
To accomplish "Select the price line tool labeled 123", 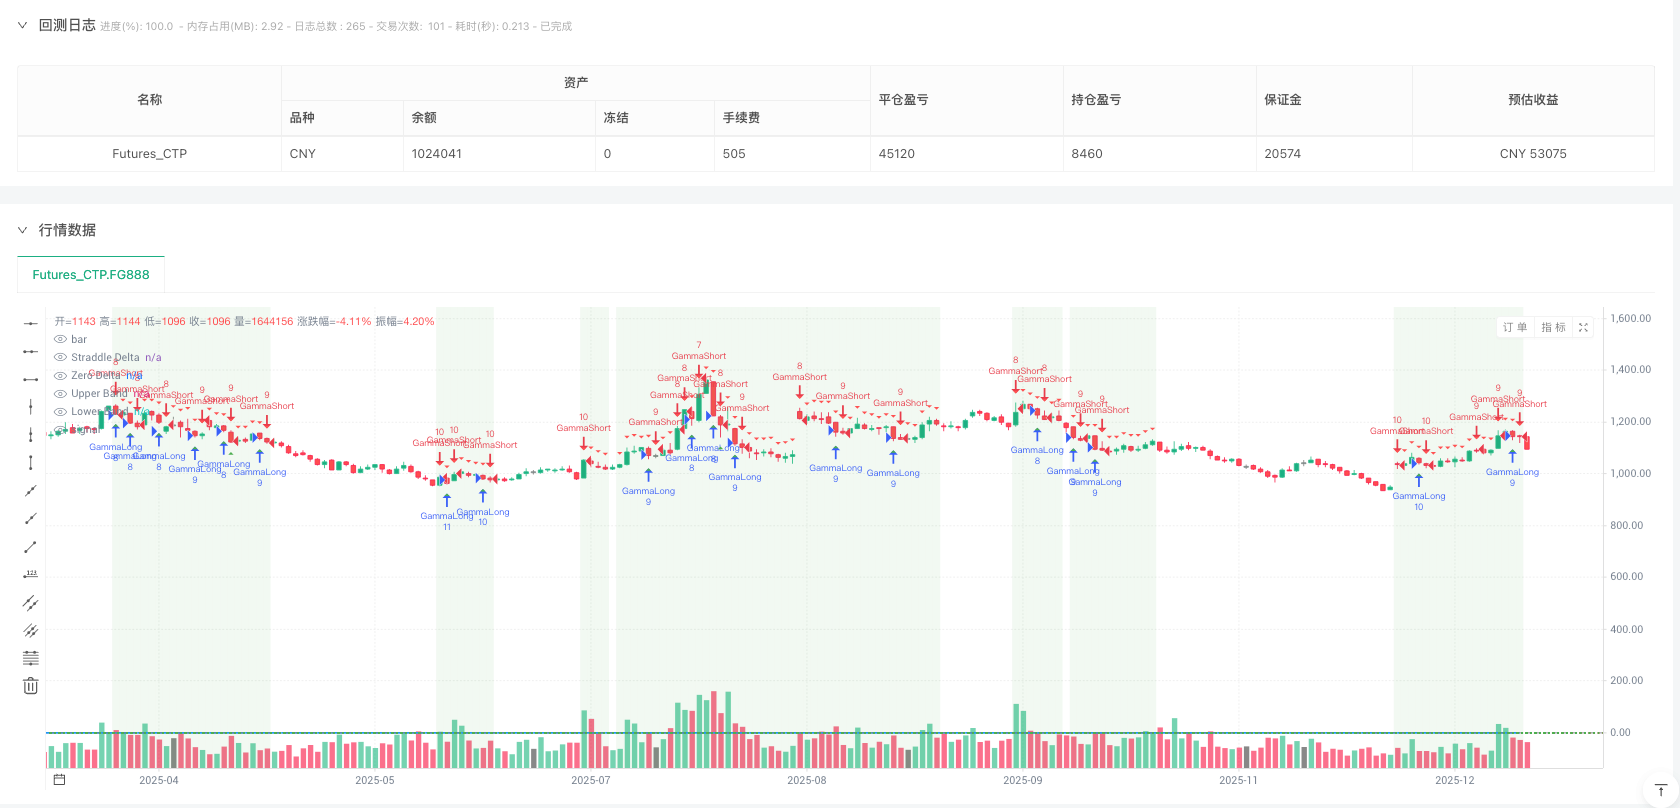I will point(31,574).
